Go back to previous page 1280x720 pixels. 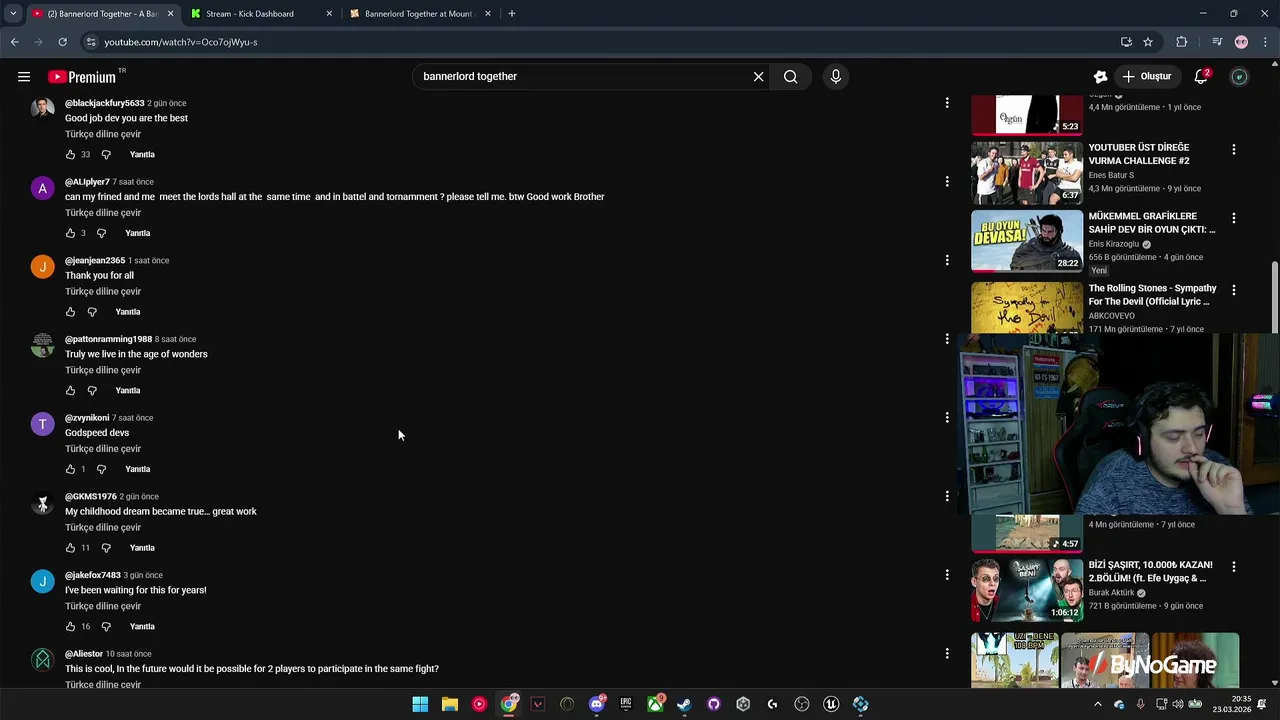tap(14, 42)
